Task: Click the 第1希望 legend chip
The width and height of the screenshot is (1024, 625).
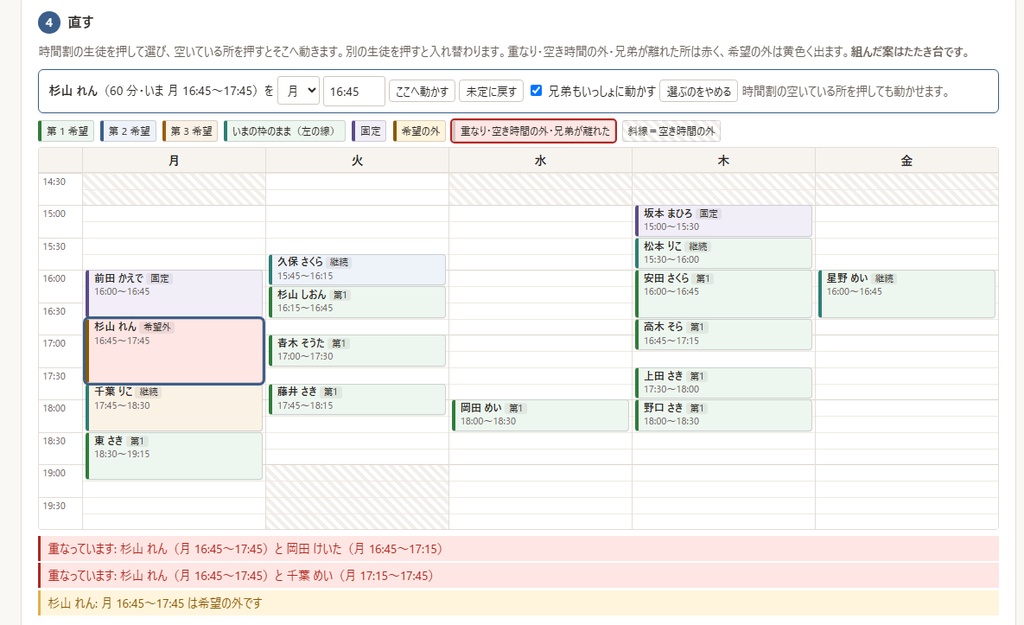Action: pos(67,131)
